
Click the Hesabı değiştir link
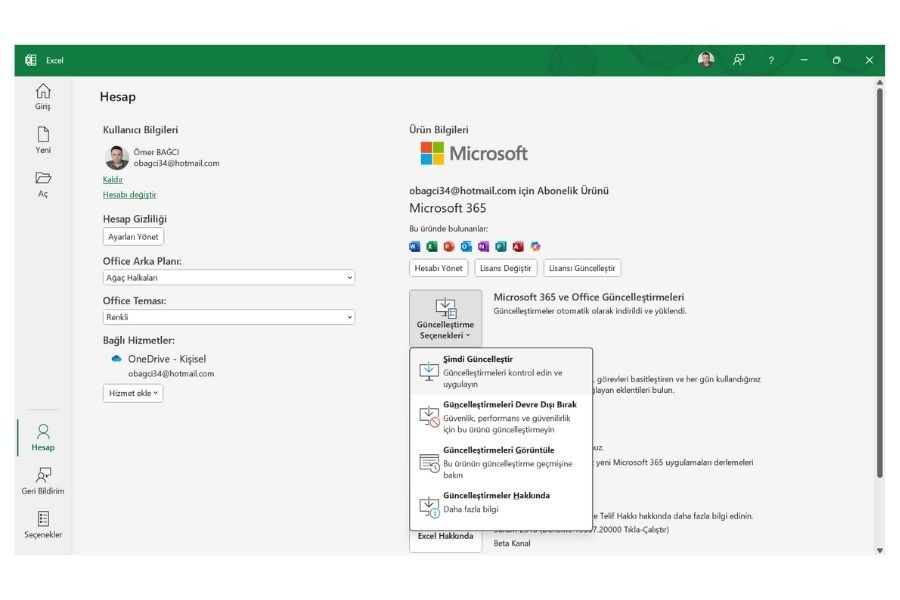coord(129,195)
